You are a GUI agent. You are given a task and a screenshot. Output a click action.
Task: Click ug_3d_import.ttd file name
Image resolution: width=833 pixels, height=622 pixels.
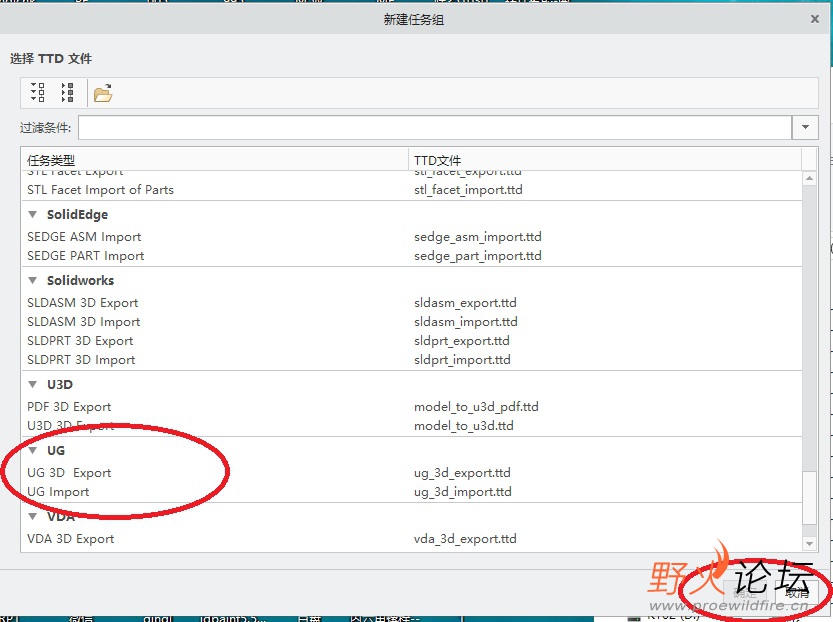(463, 492)
